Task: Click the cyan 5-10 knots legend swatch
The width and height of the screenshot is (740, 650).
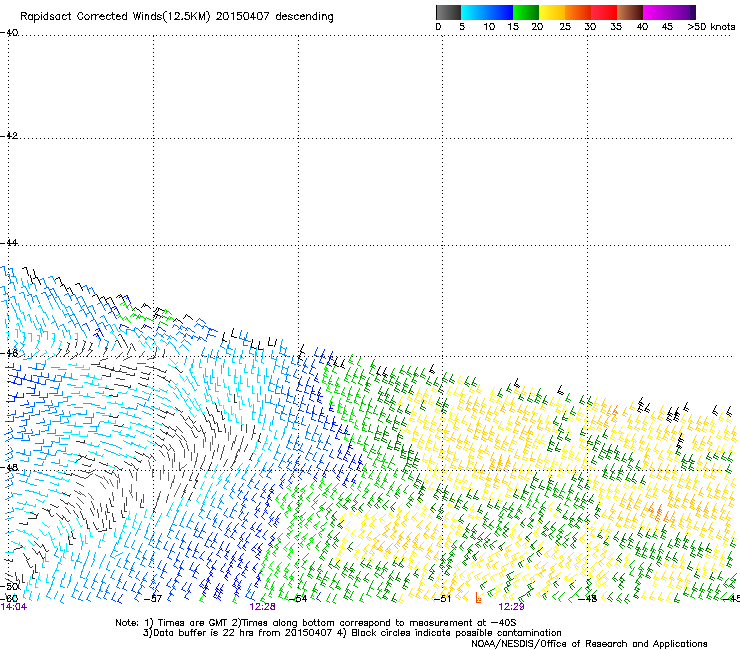Action: (474, 12)
